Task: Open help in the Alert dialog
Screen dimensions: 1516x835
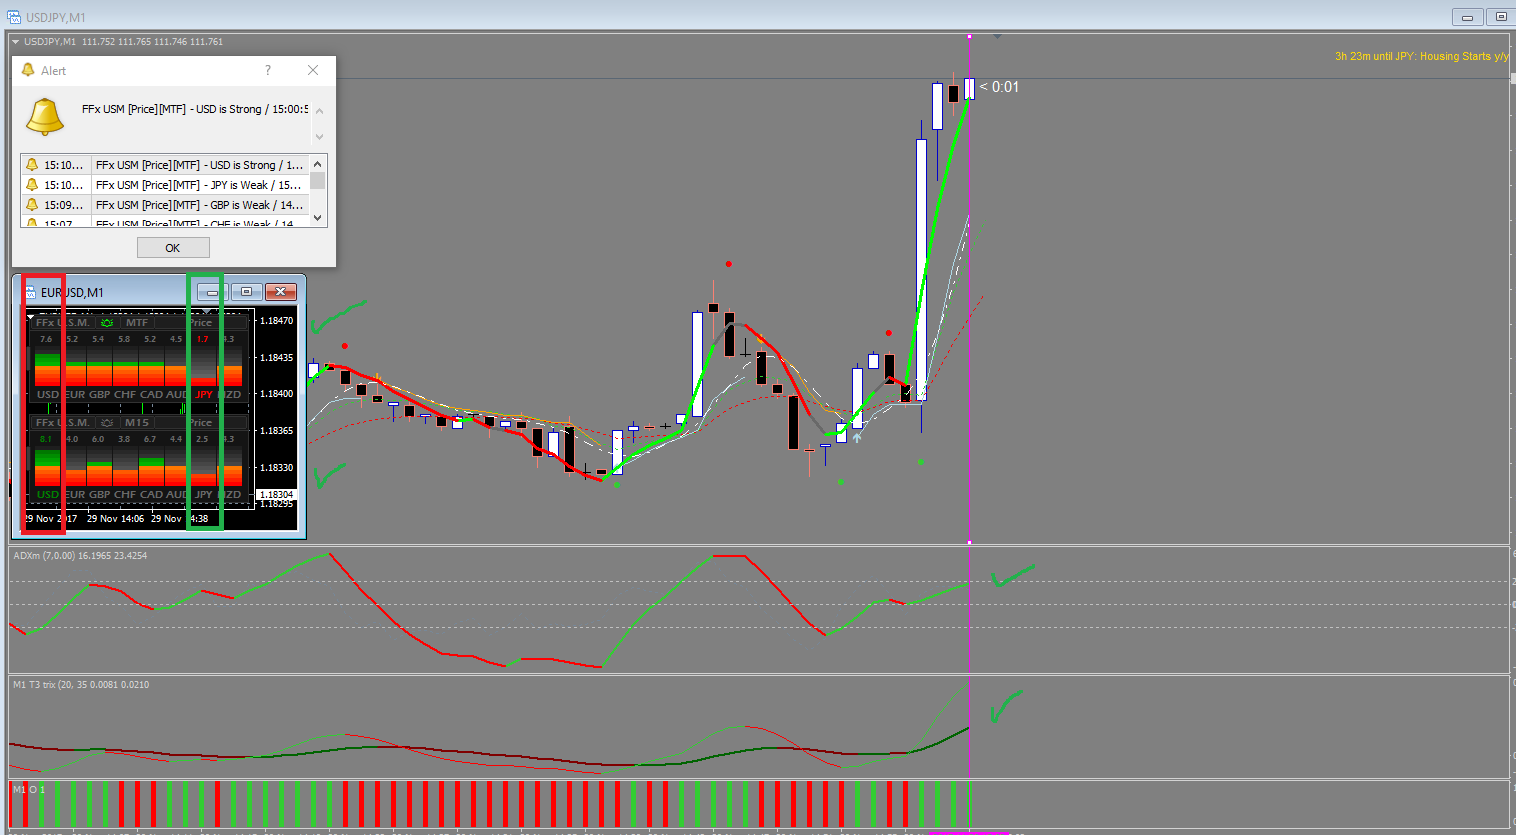Action: [267, 70]
